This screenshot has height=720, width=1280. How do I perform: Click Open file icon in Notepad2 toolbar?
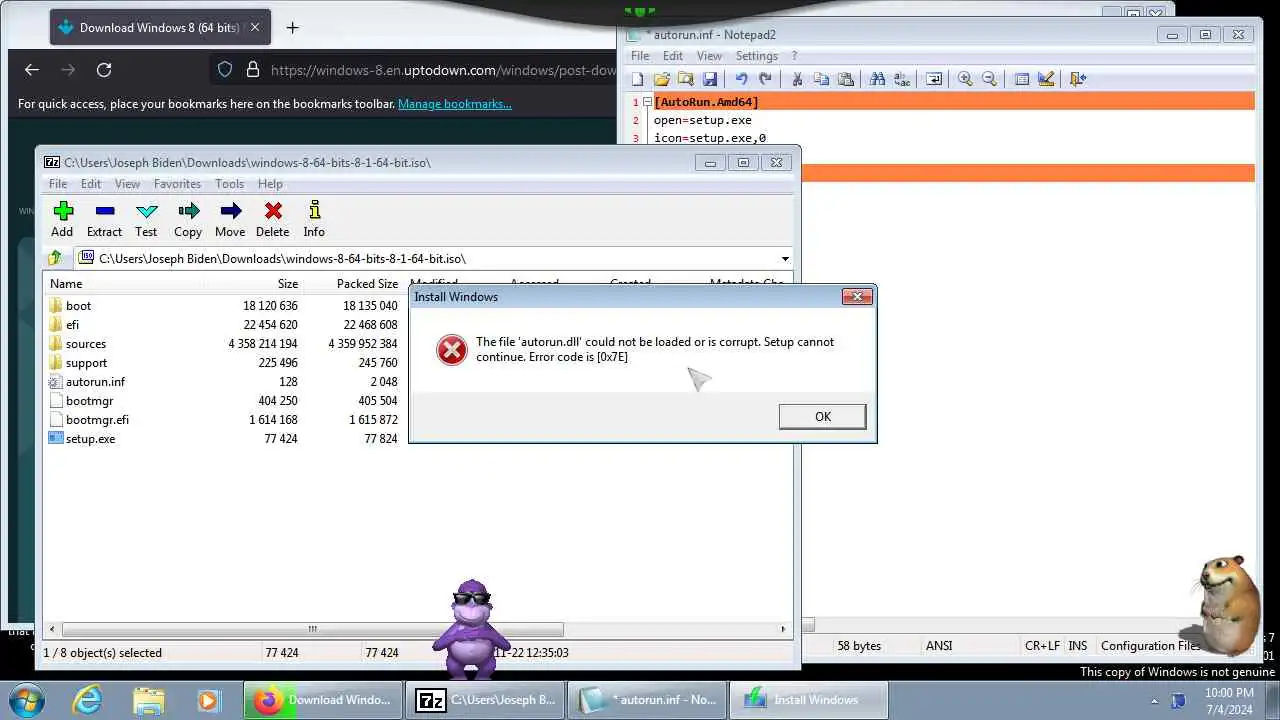coord(661,79)
